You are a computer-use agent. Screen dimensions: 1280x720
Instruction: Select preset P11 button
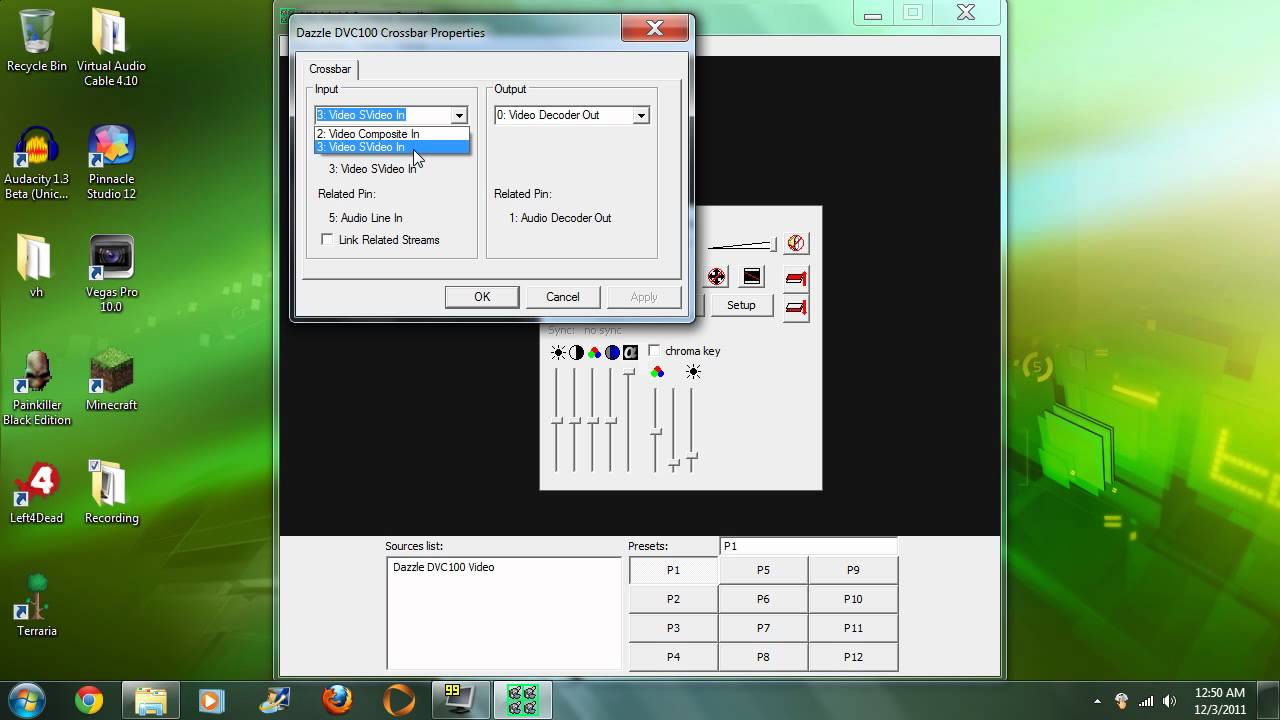click(853, 628)
